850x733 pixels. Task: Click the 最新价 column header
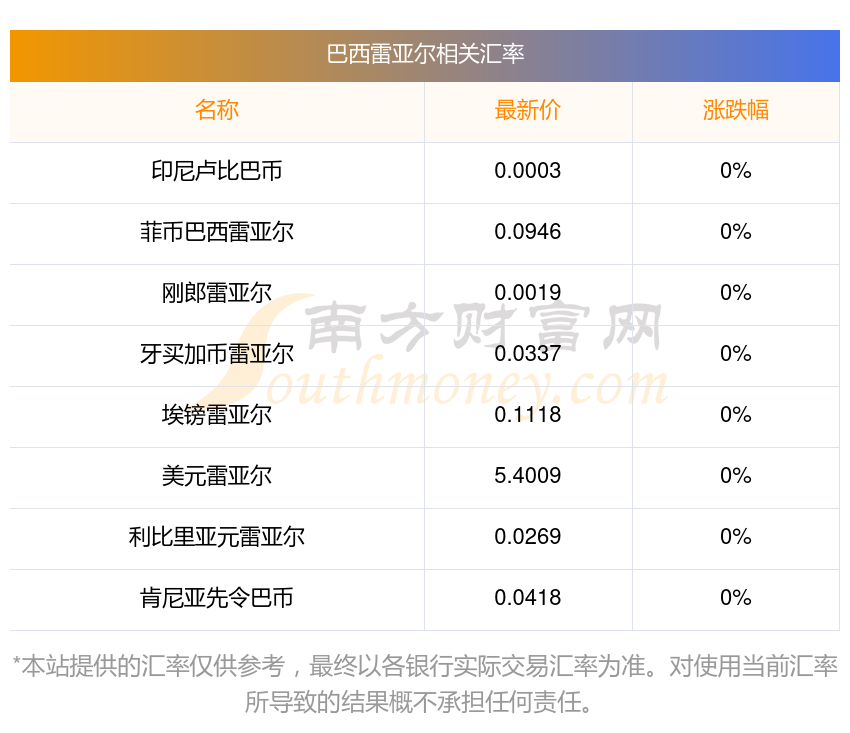click(x=527, y=110)
